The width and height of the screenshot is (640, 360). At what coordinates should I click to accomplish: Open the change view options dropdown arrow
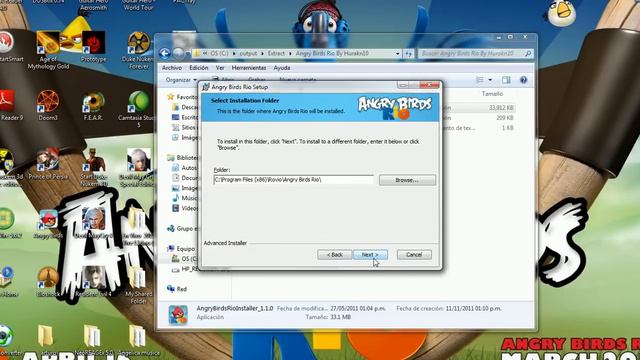pos(490,80)
